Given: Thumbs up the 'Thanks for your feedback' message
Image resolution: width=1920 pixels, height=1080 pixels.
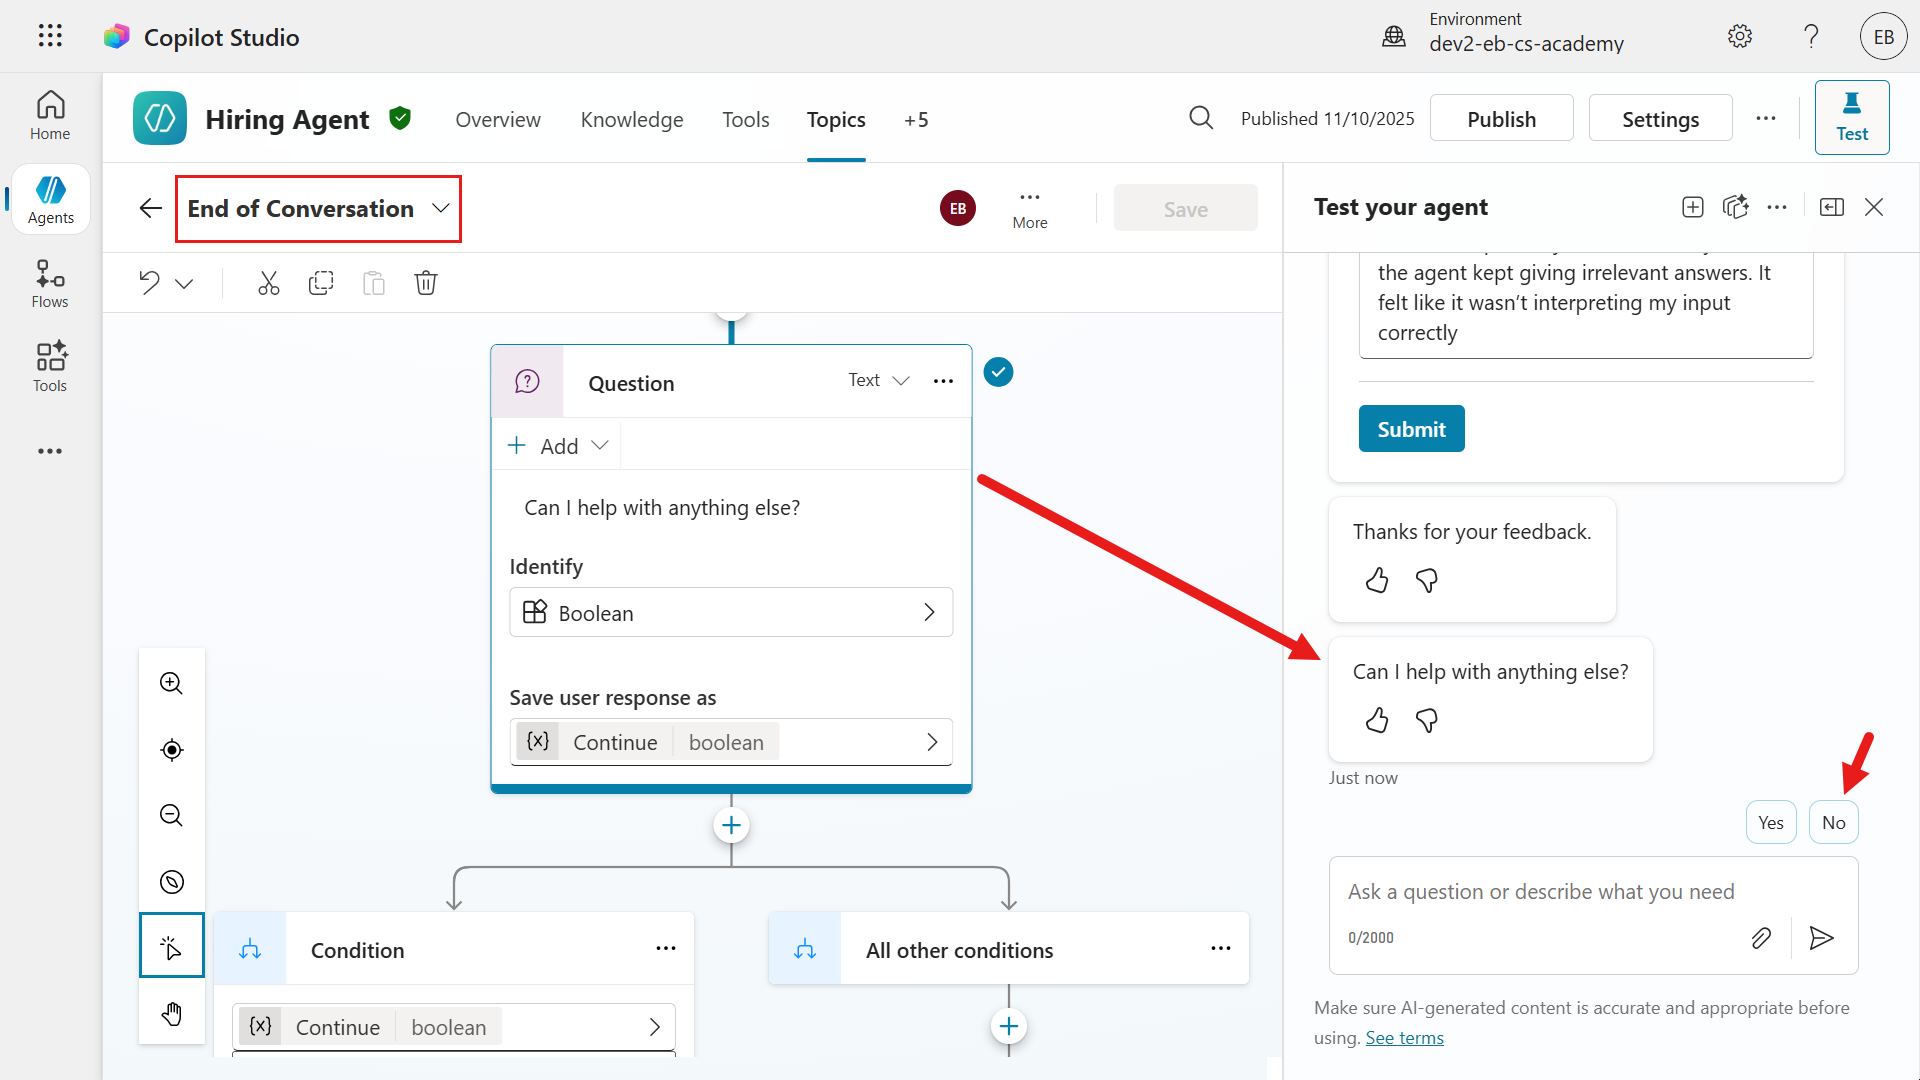Looking at the screenshot, I should (x=1377, y=581).
